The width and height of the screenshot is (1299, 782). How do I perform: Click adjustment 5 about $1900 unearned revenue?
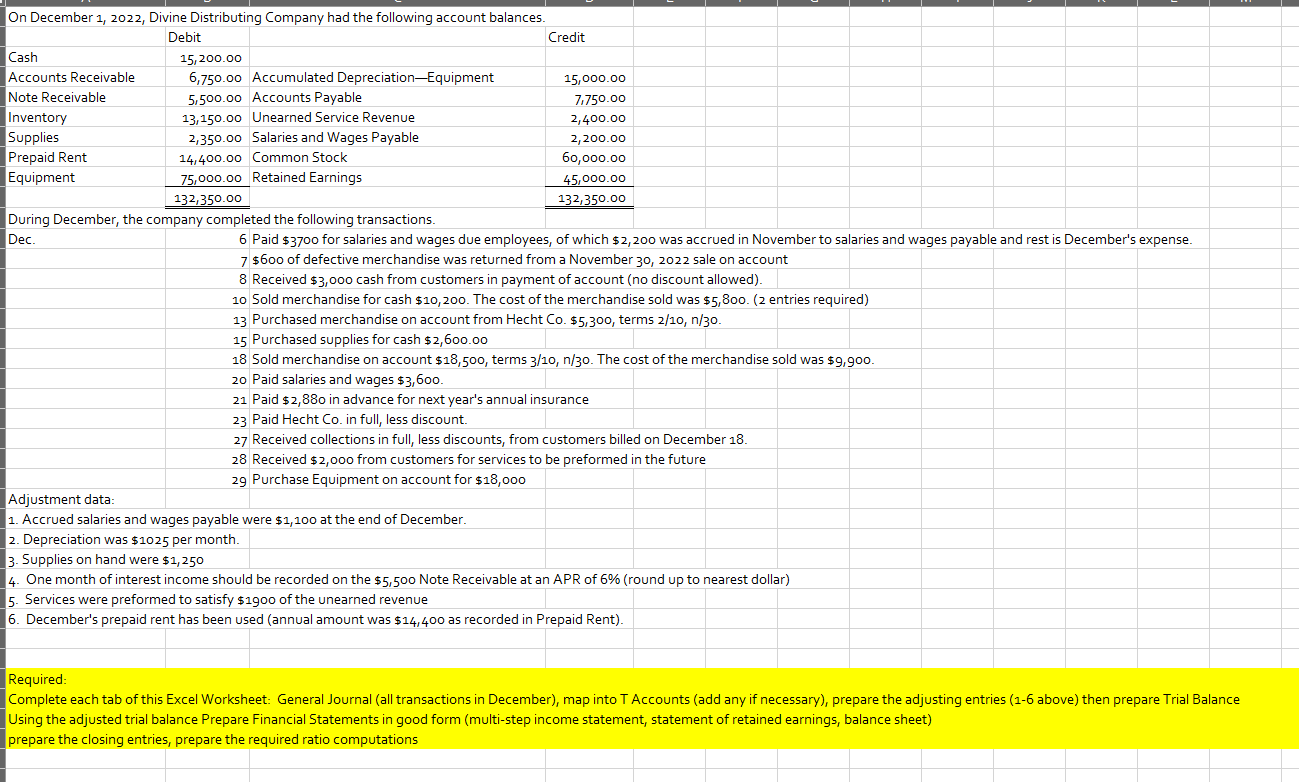[x=217, y=599]
